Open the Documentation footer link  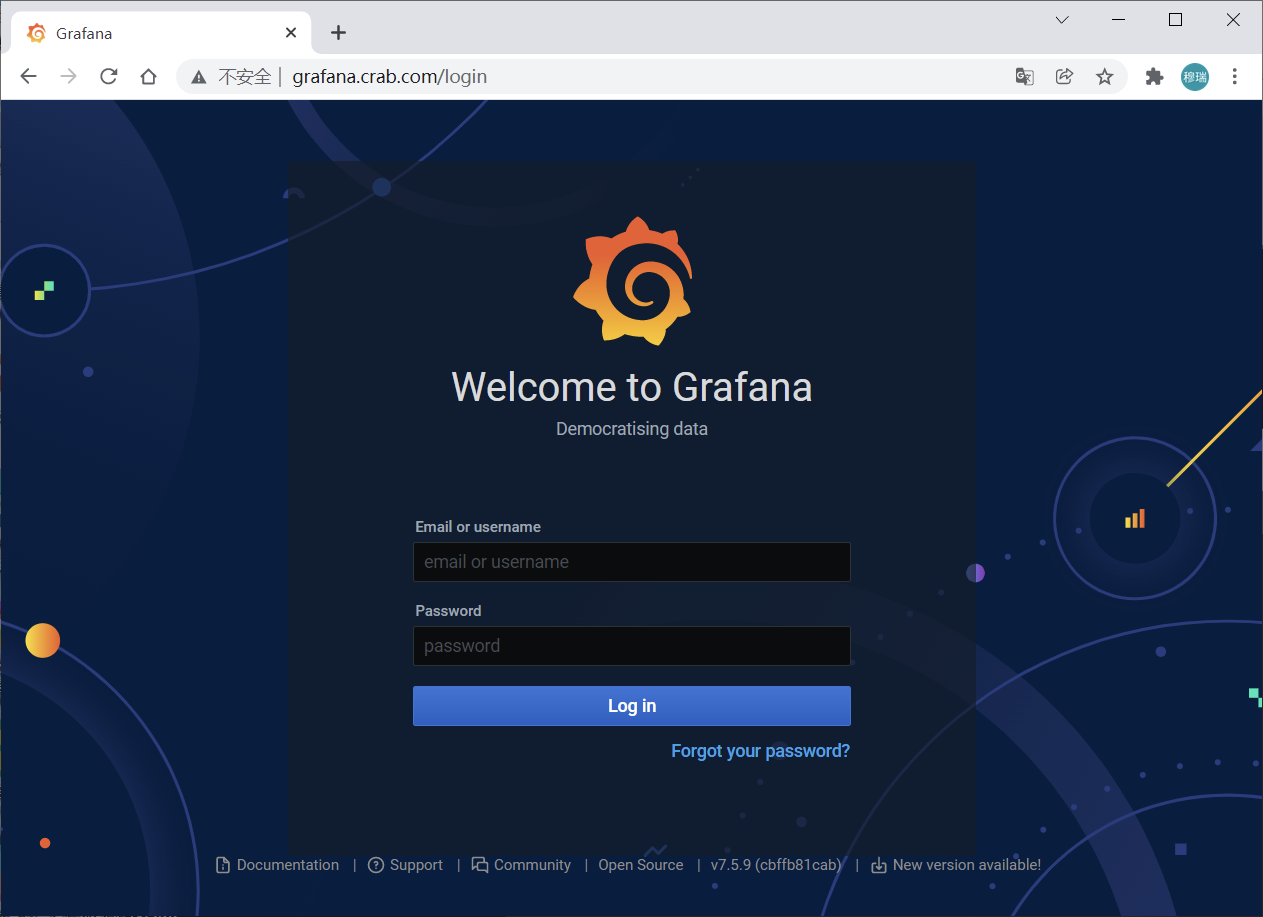[288, 865]
